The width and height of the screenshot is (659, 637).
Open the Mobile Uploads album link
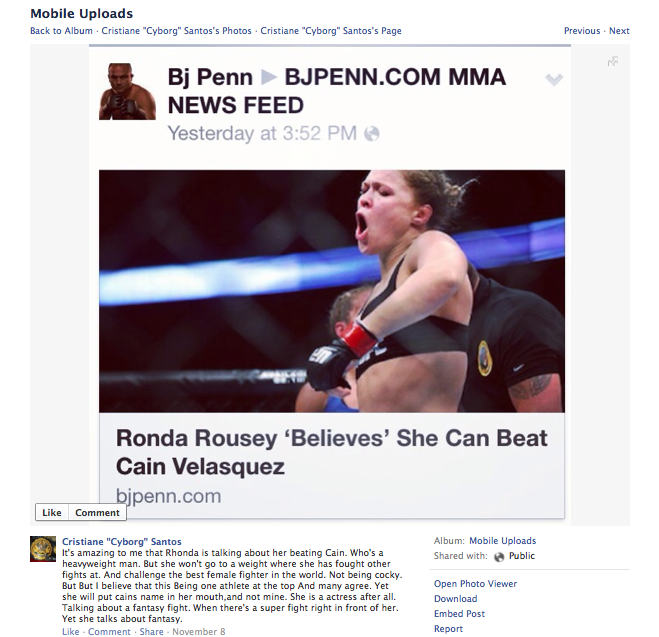pyautogui.click(x=503, y=541)
